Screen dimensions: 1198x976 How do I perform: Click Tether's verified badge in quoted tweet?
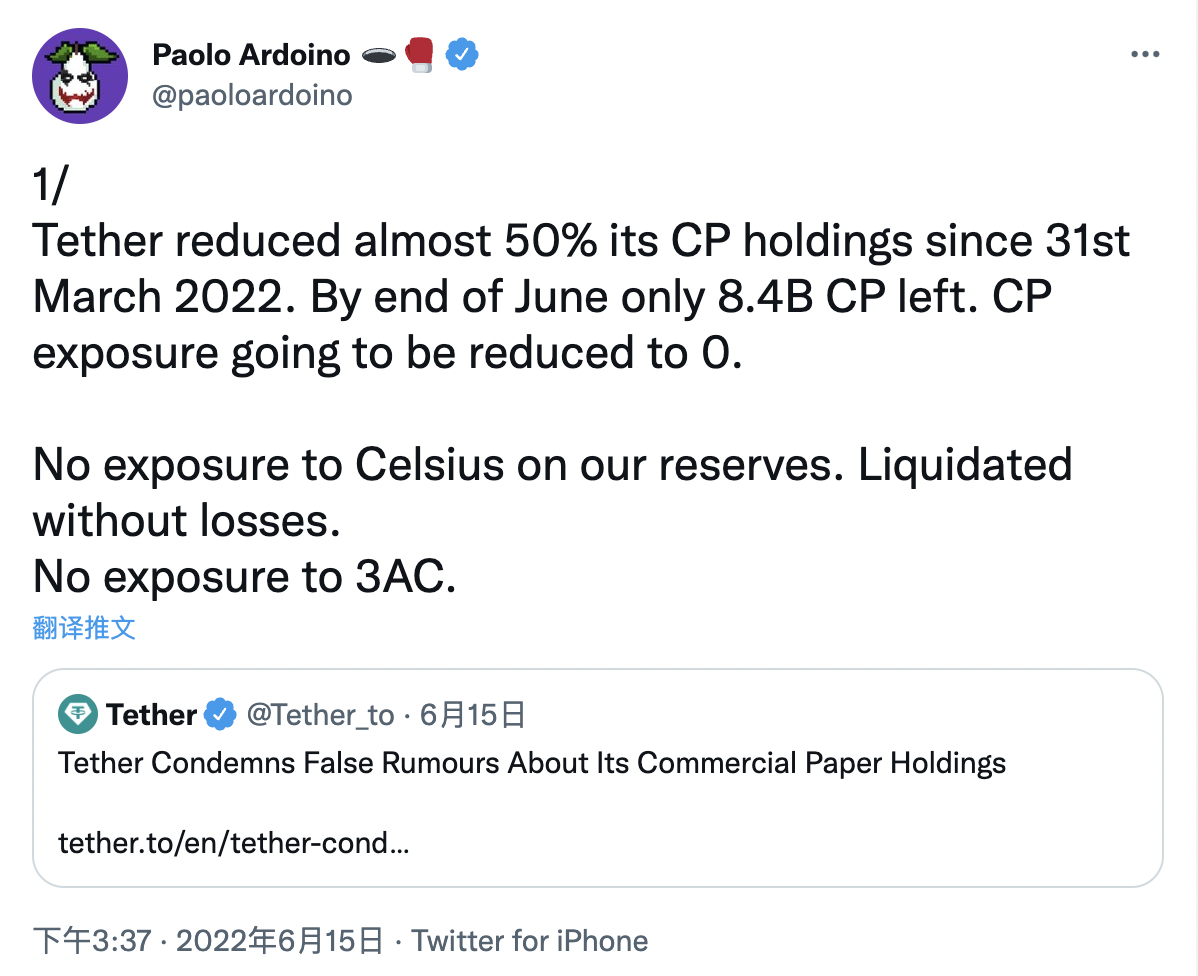pyautogui.click(x=221, y=715)
